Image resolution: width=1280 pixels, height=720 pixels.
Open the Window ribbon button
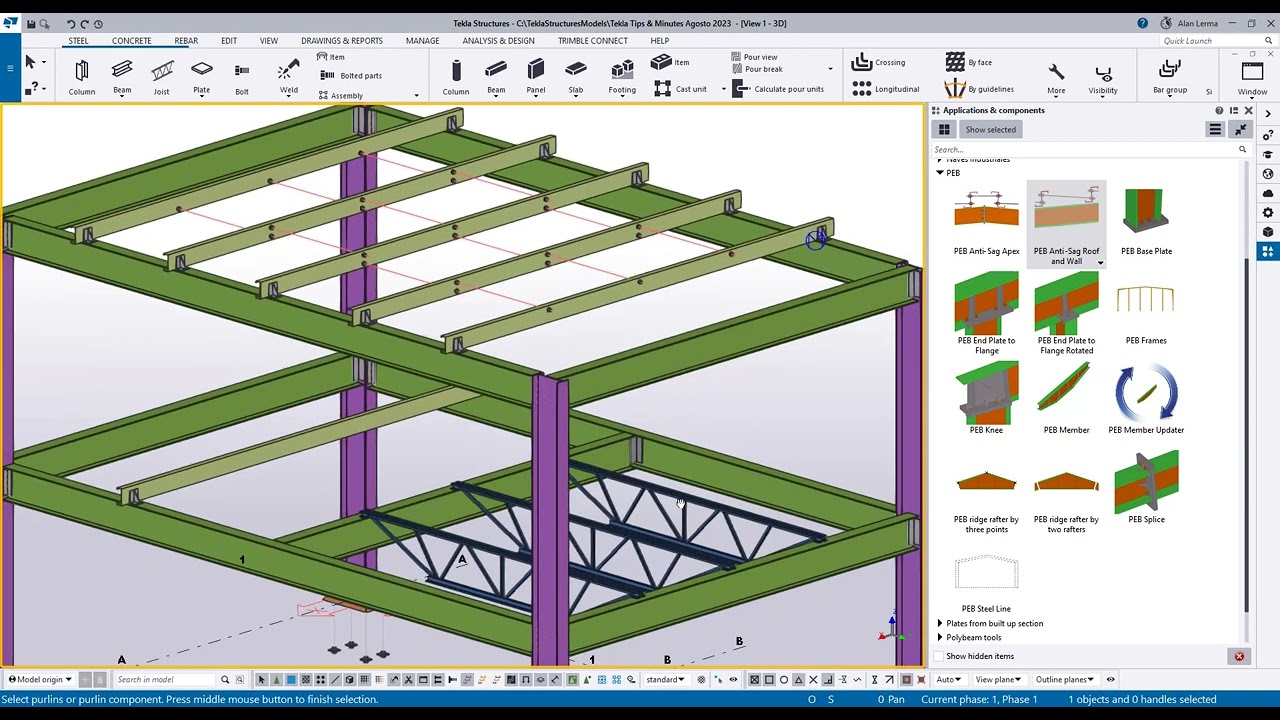(x=1252, y=78)
